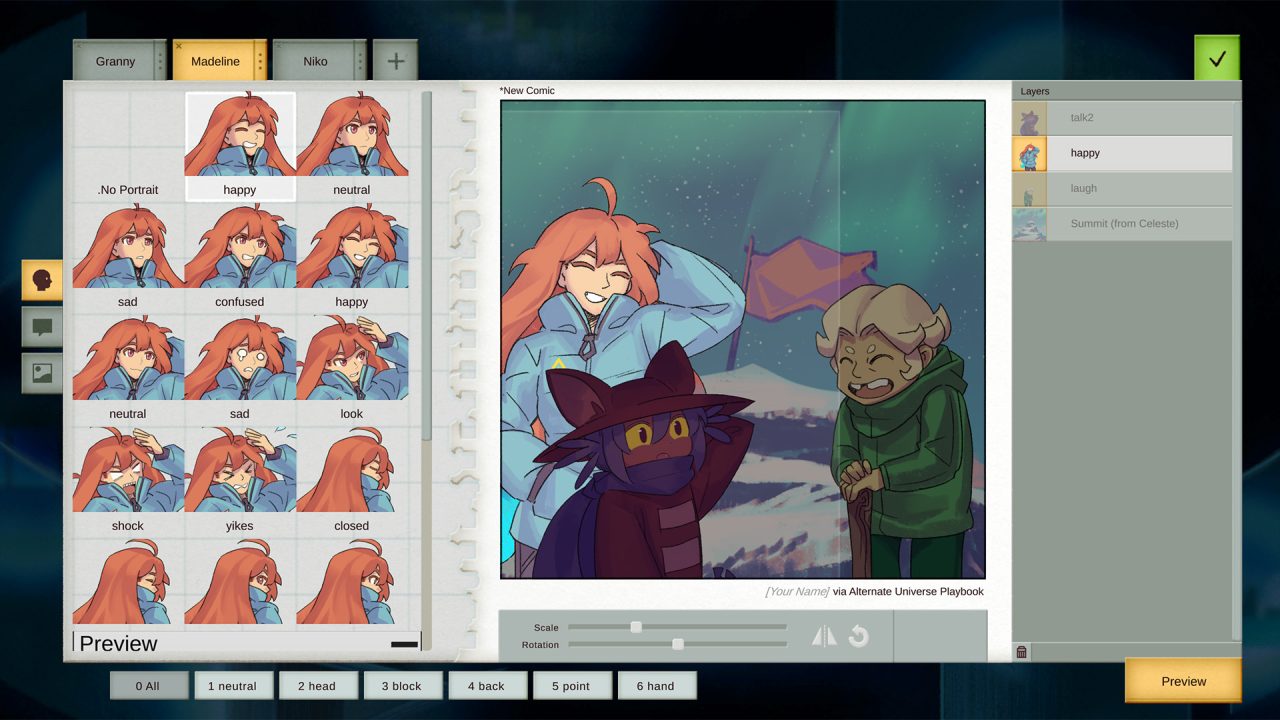This screenshot has height=720, width=1280.
Task: Choose second-row happy Madeline portrait
Action: [352, 258]
